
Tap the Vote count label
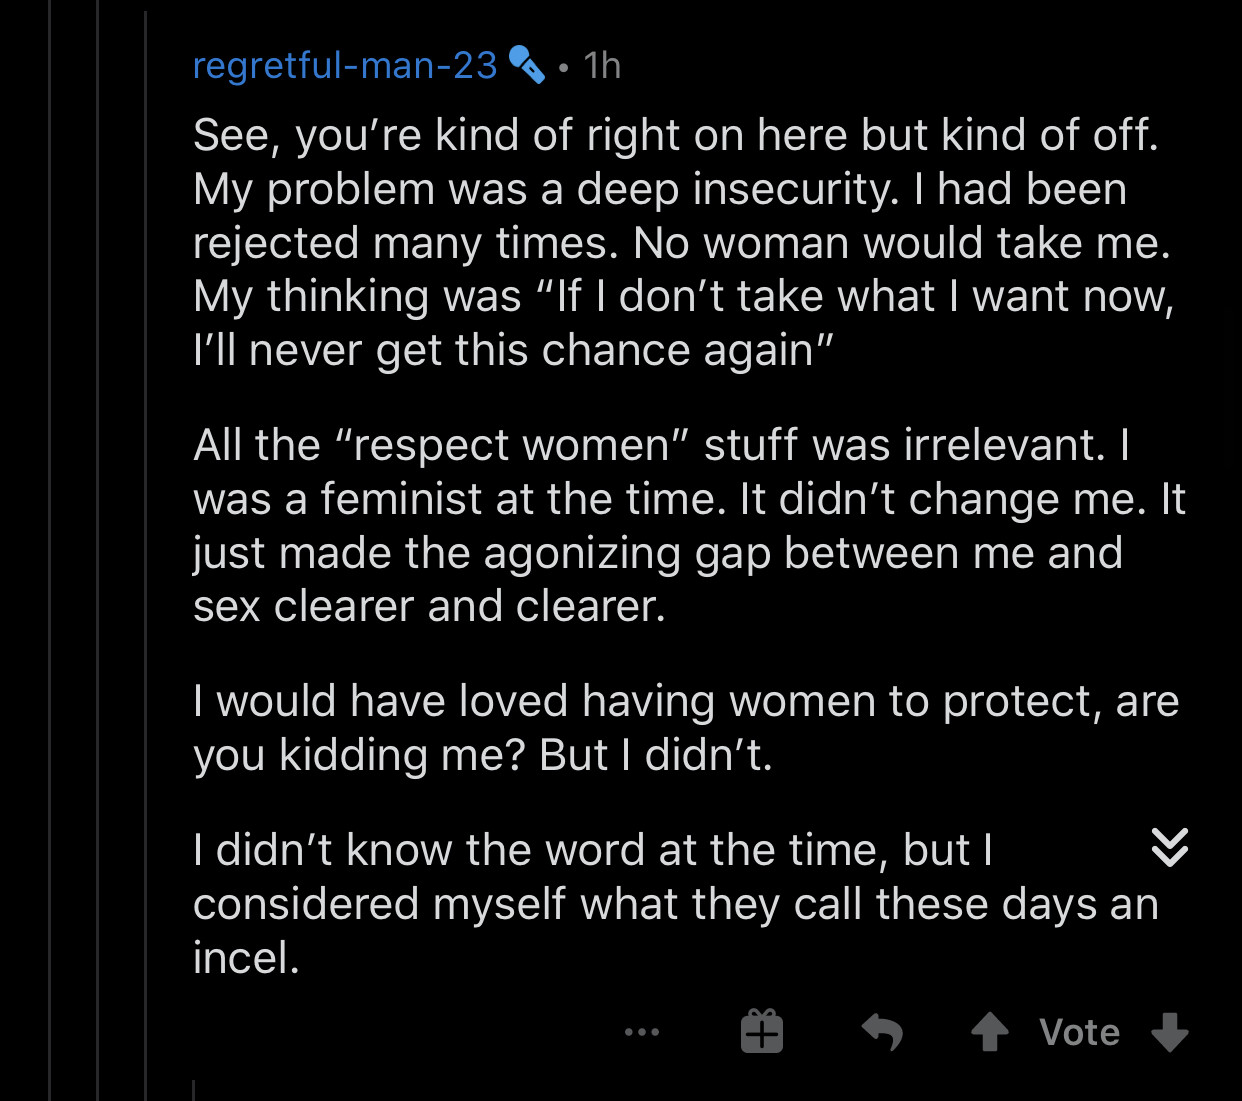(1079, 1031)
